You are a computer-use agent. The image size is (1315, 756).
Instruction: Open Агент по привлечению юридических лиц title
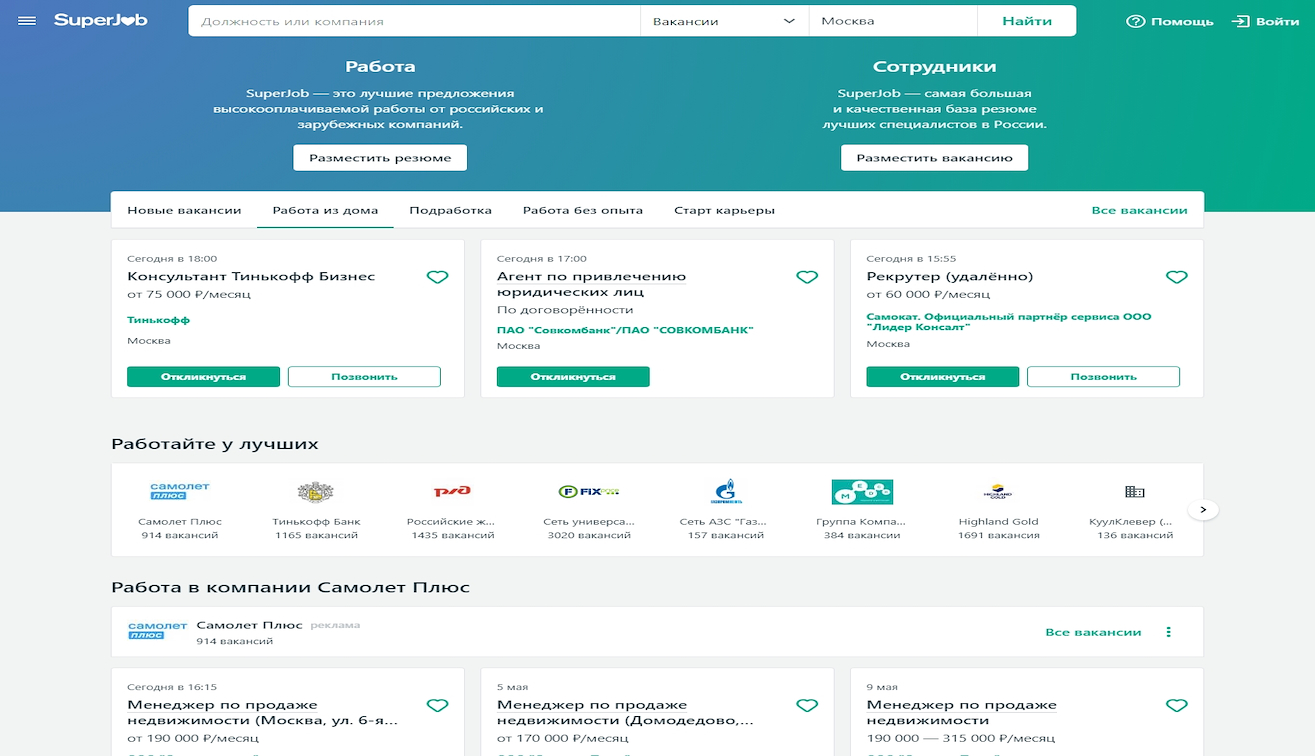click(x=591, y=284)
